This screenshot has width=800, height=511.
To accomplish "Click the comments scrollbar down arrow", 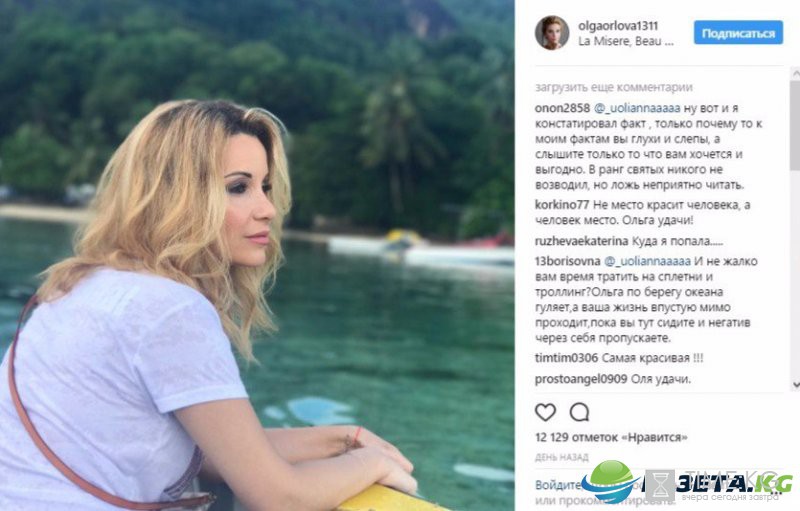I will (x=795, y=385).
